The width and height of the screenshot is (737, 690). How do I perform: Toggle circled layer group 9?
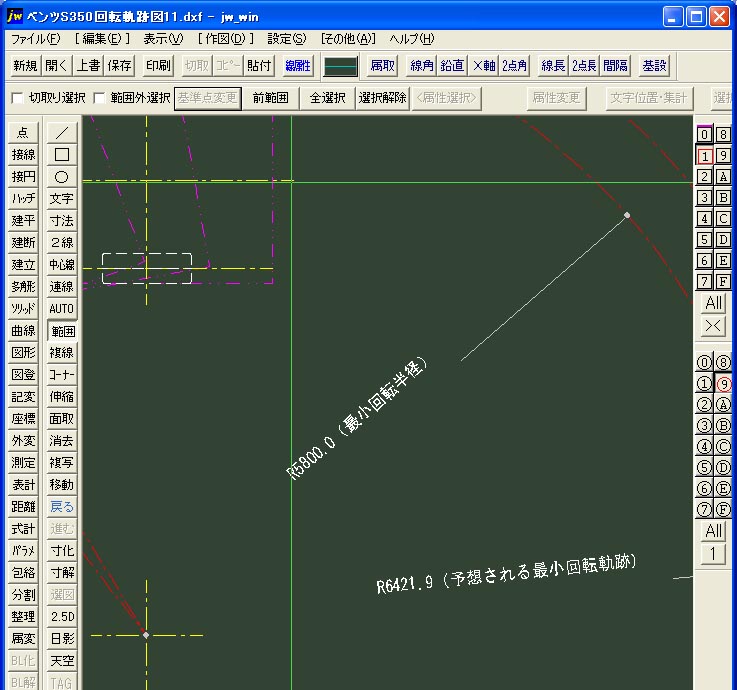pos(723,384)
